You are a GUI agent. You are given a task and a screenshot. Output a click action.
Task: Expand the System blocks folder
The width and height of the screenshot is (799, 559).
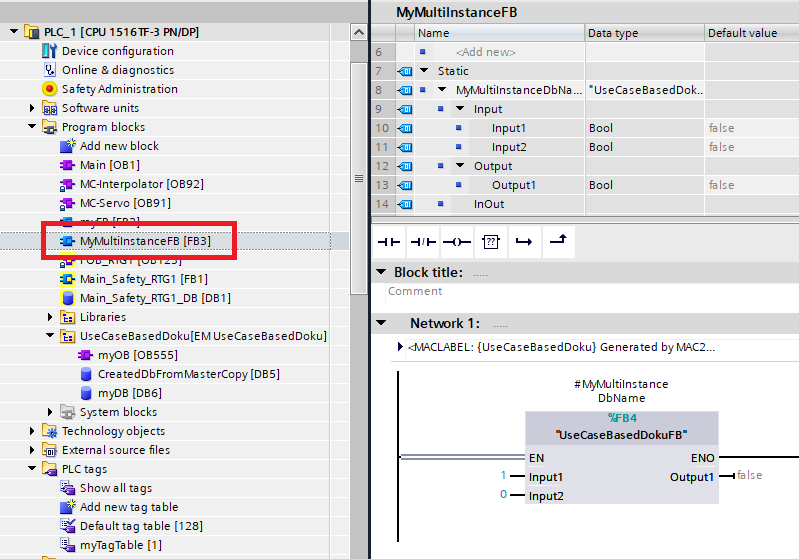pyautogui.click(x=50, y=412)
